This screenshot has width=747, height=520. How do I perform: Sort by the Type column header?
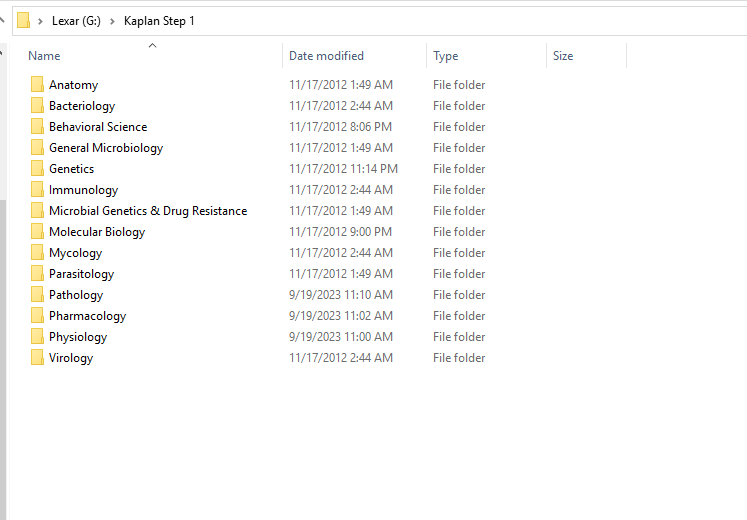(x=445, y=56)
